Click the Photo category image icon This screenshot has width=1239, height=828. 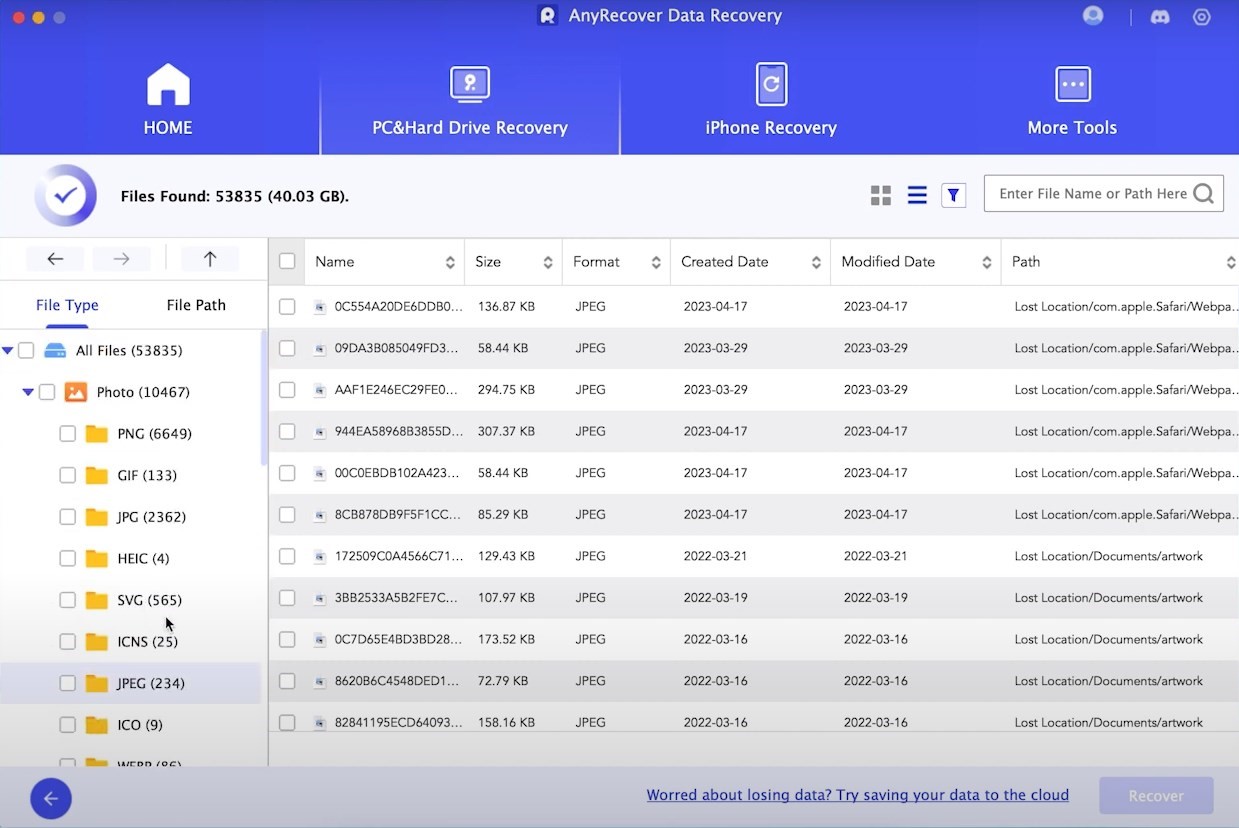pos(76,392)
